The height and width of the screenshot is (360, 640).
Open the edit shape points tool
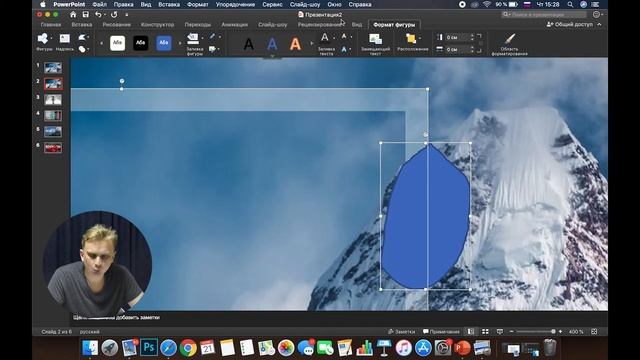(x=82, y=37)
